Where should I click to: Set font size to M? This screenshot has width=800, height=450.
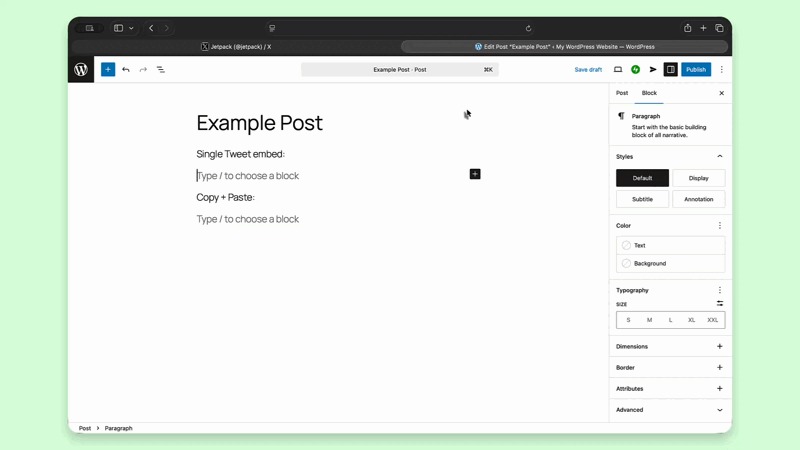(x=649, y=320)
